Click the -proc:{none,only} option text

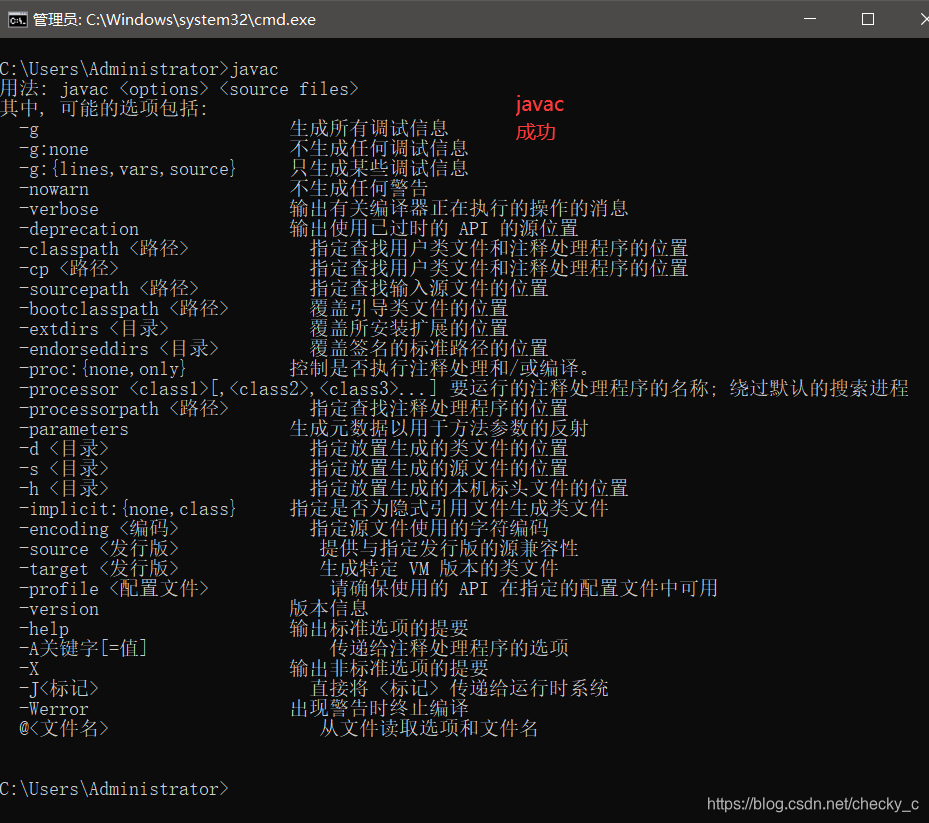pos(103,369)
